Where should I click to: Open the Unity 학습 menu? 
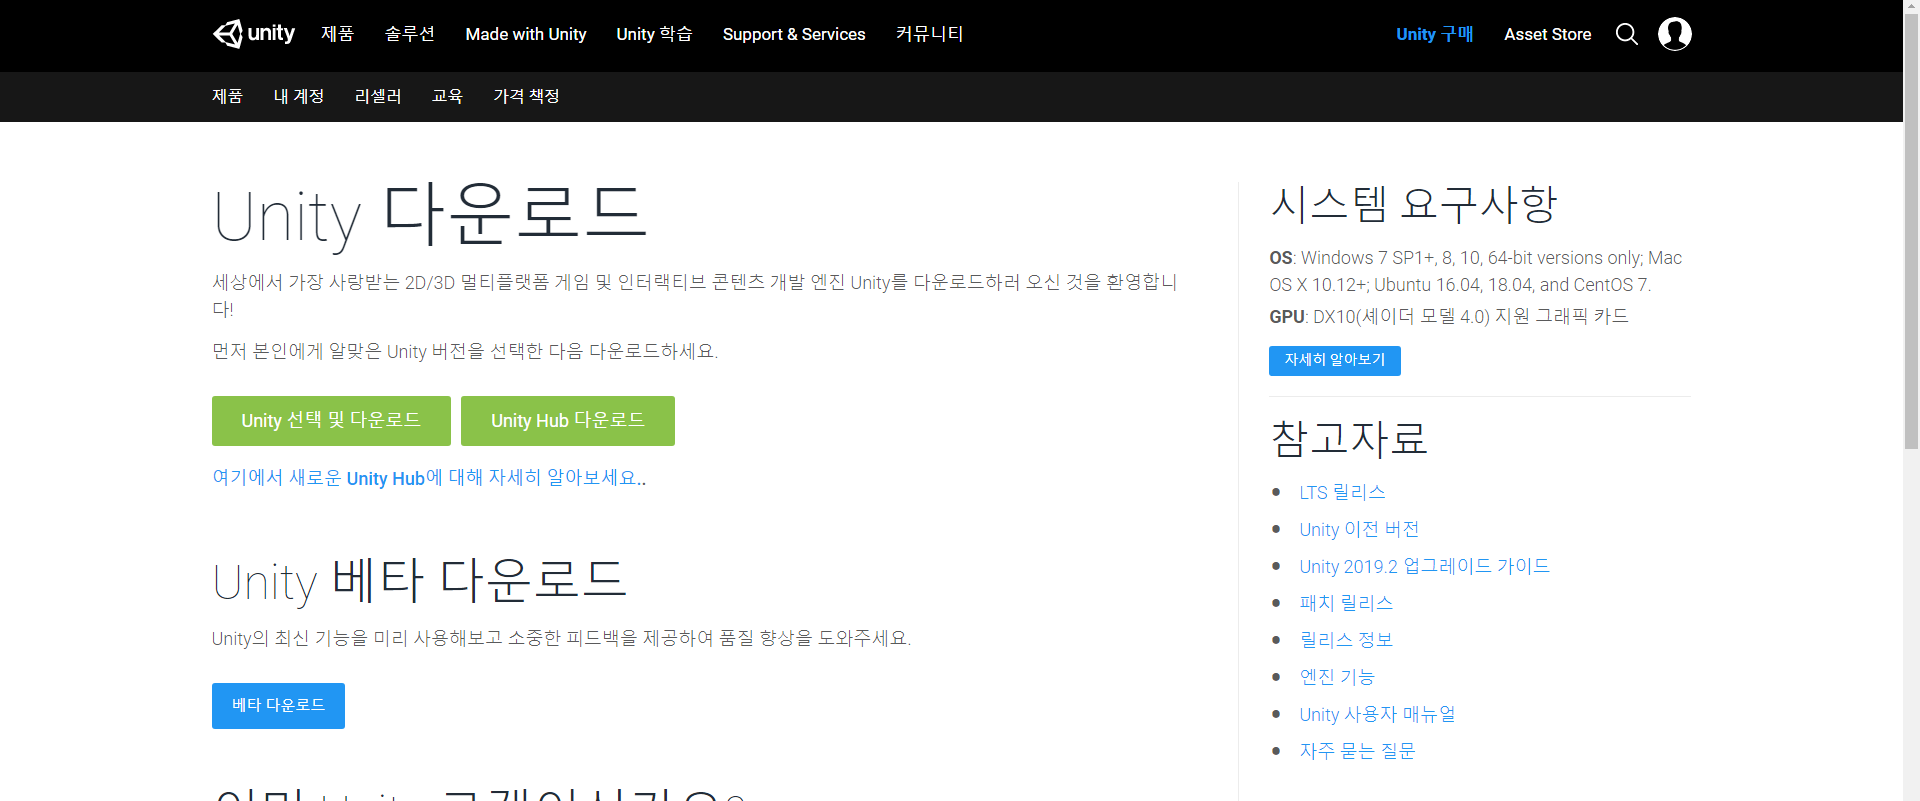pos(655,34)
